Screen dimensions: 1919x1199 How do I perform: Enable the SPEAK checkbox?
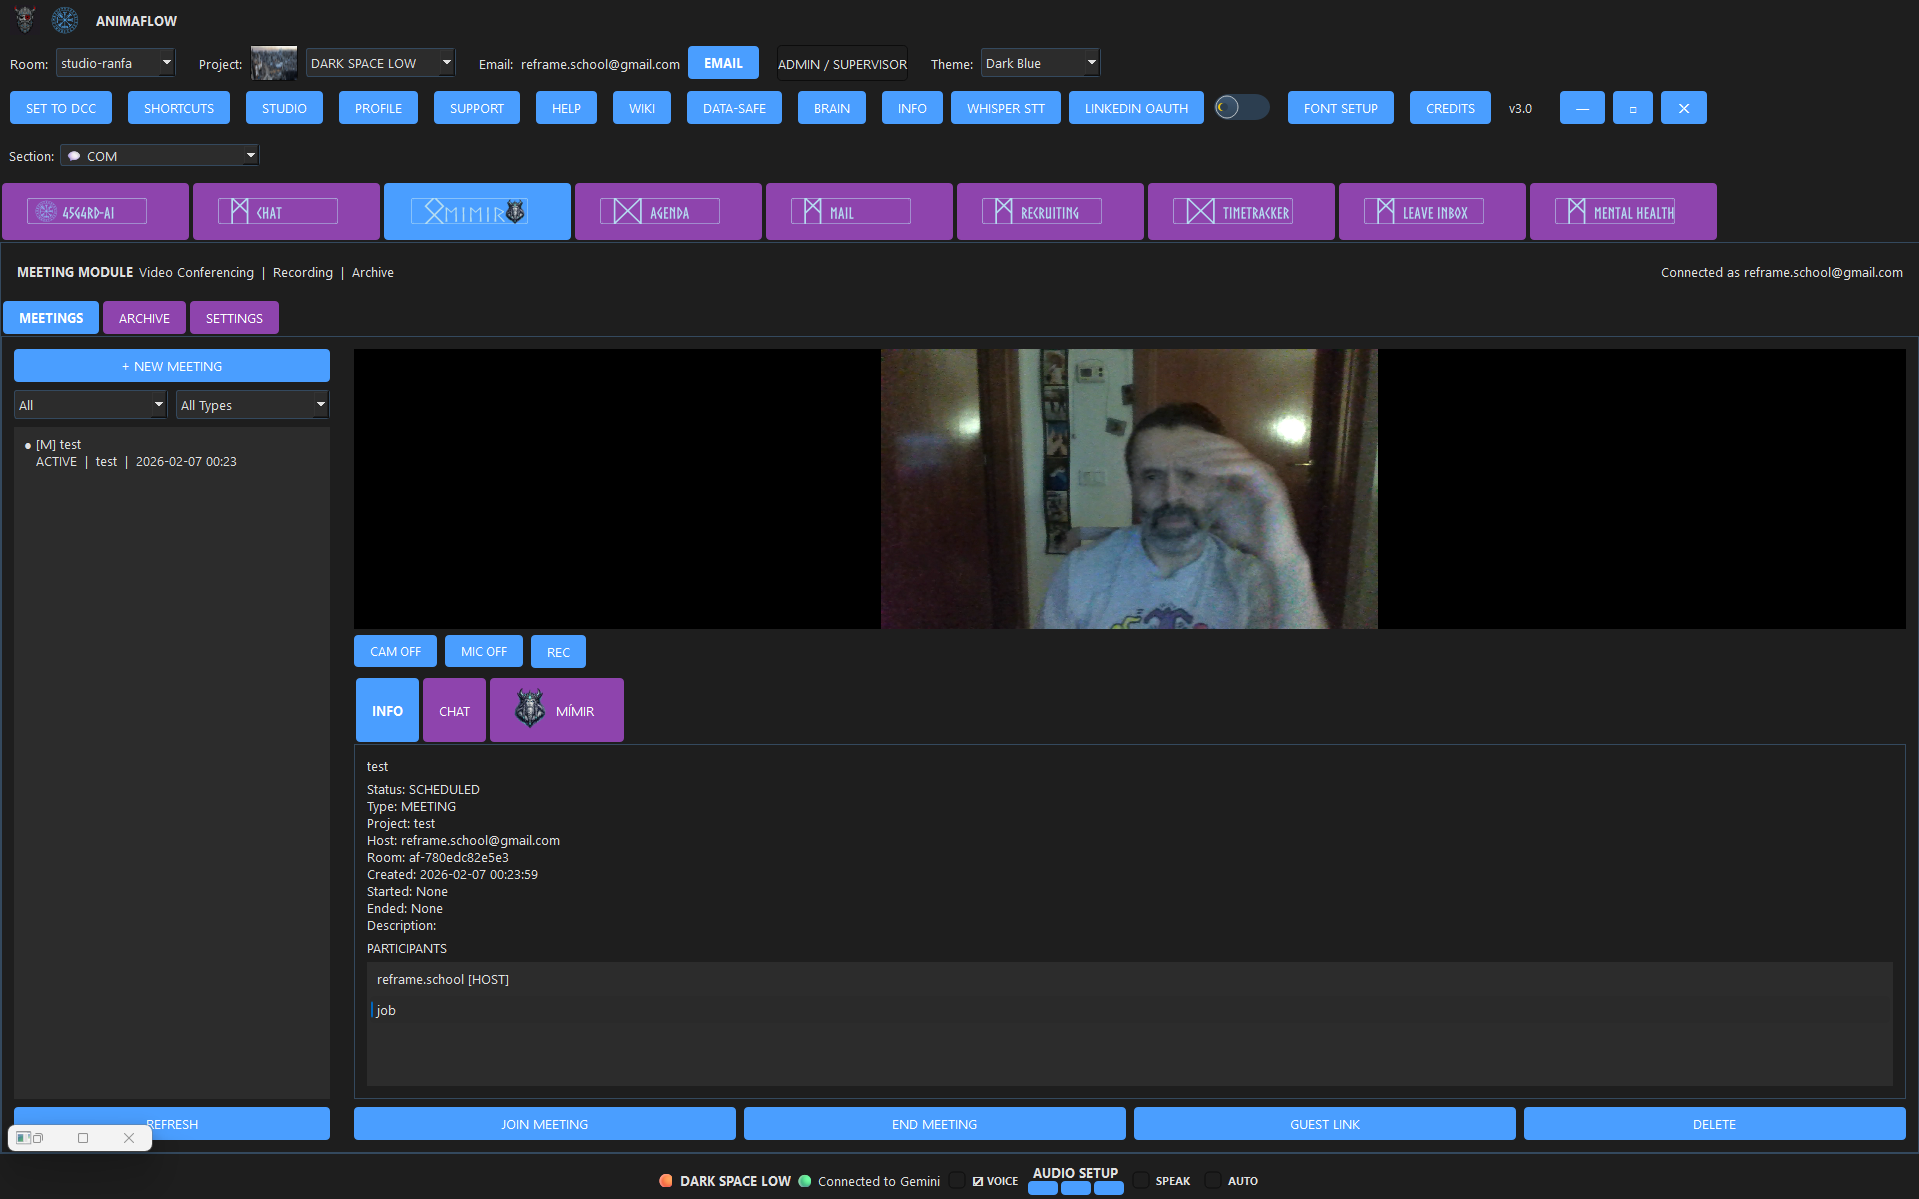(x=1141, y=1181)
